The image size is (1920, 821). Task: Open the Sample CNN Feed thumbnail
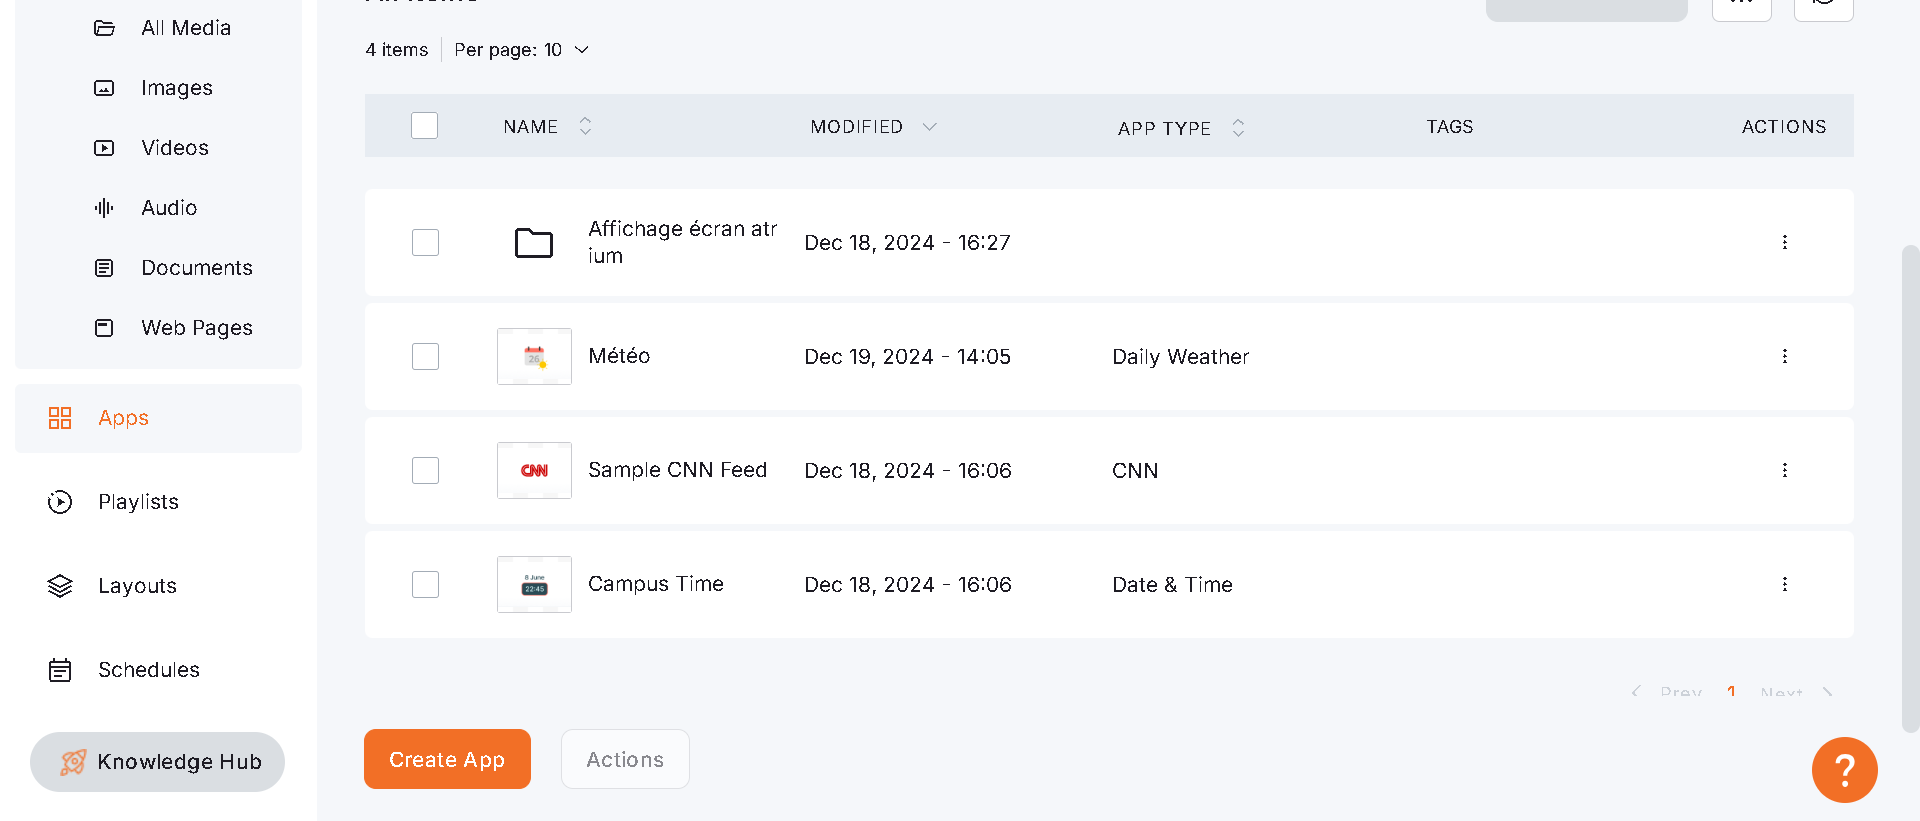(x=534, y=470)
